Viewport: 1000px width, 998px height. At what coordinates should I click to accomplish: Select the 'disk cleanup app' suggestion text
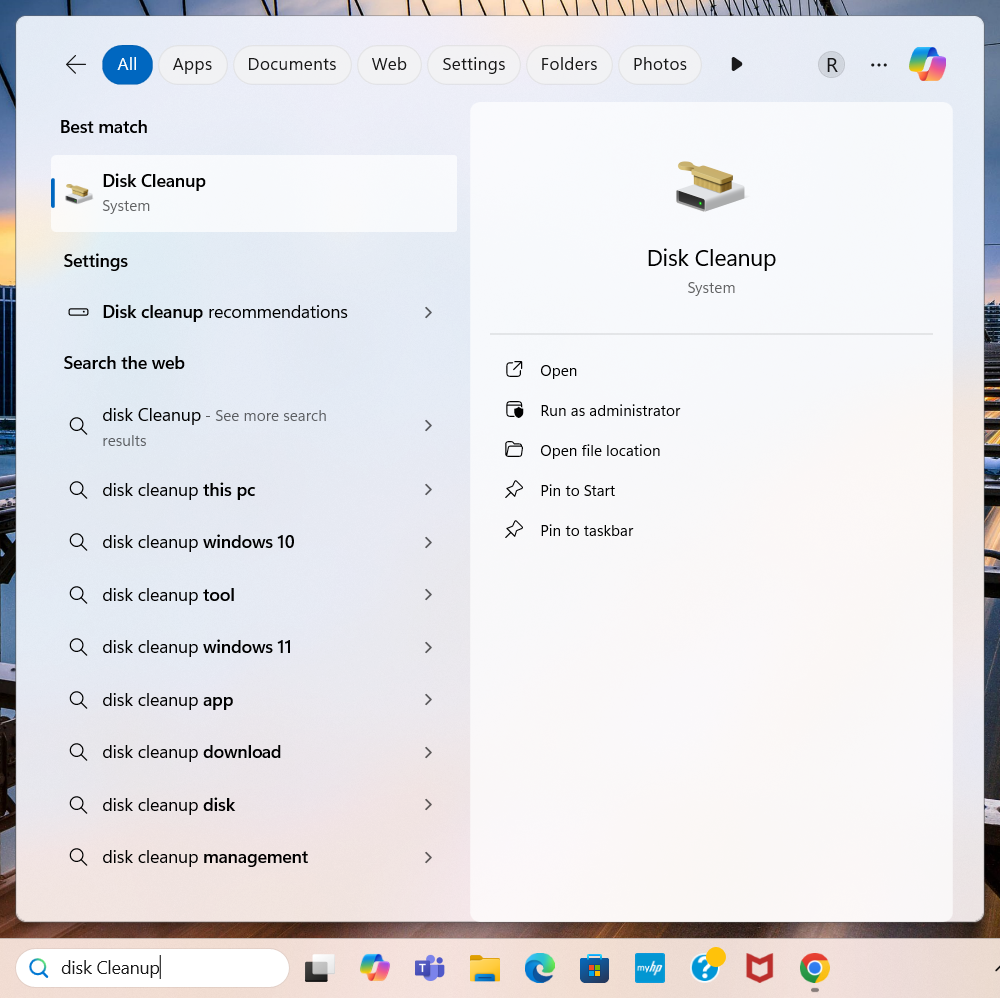click(168, 700)
